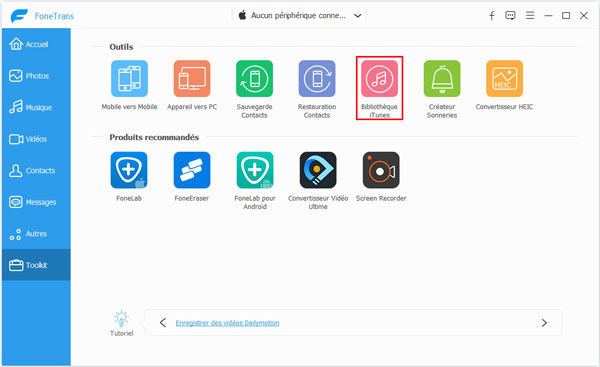Select the FoneEraser product icon
The image size is (600, 367).
(192, 170)
